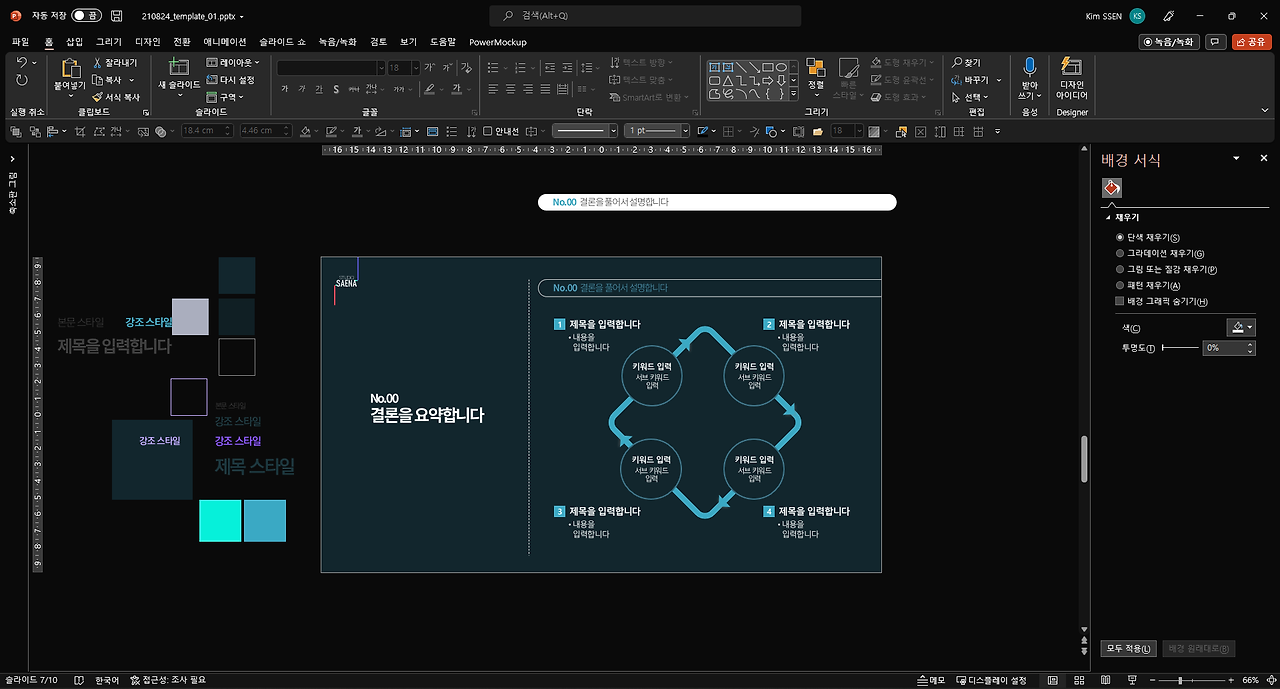Select Solid fill (단색 채우기) radio
Image resolution: width=1280 pixels, height=689 pixels.
(1120, 238)
